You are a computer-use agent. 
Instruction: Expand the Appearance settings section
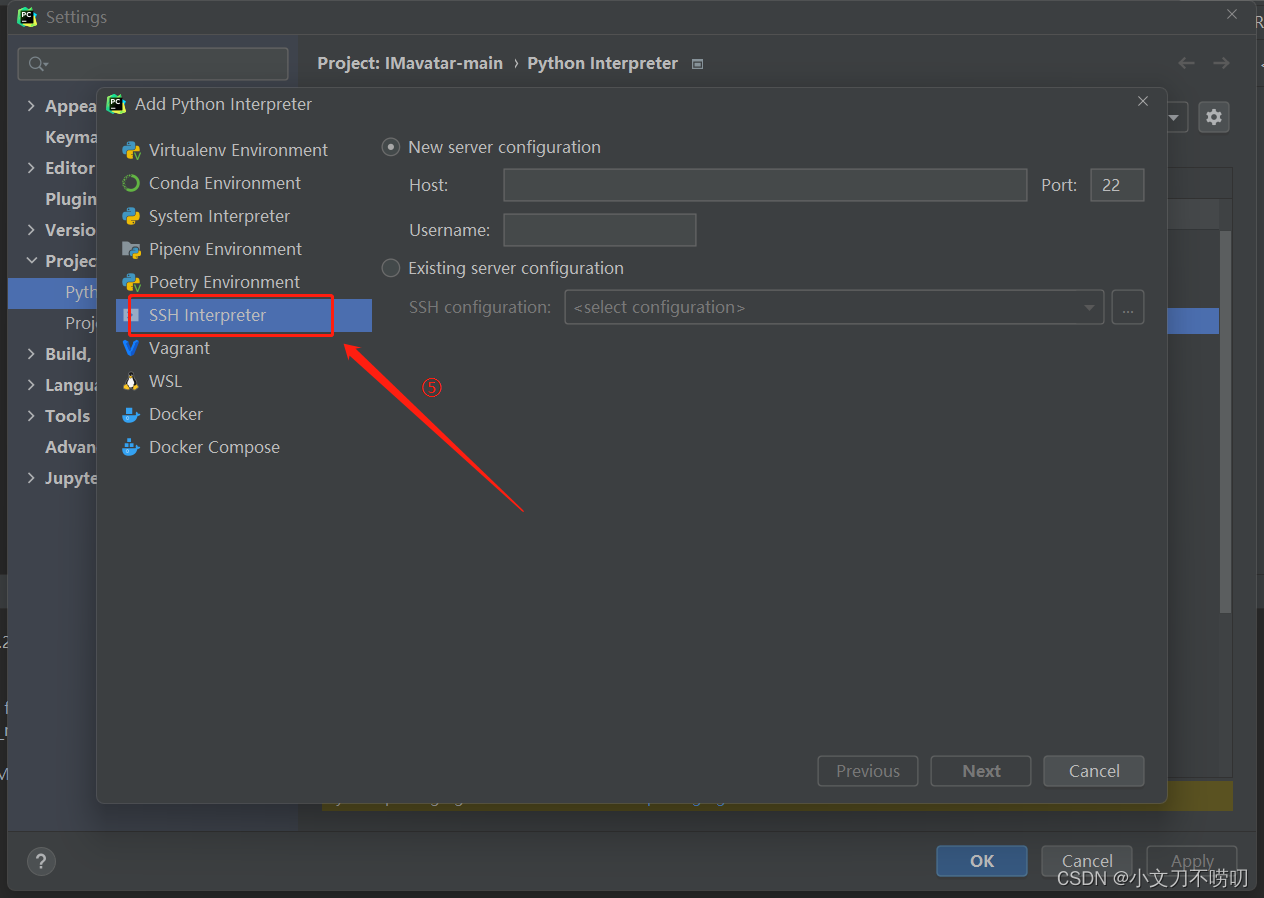click(31, 106)
